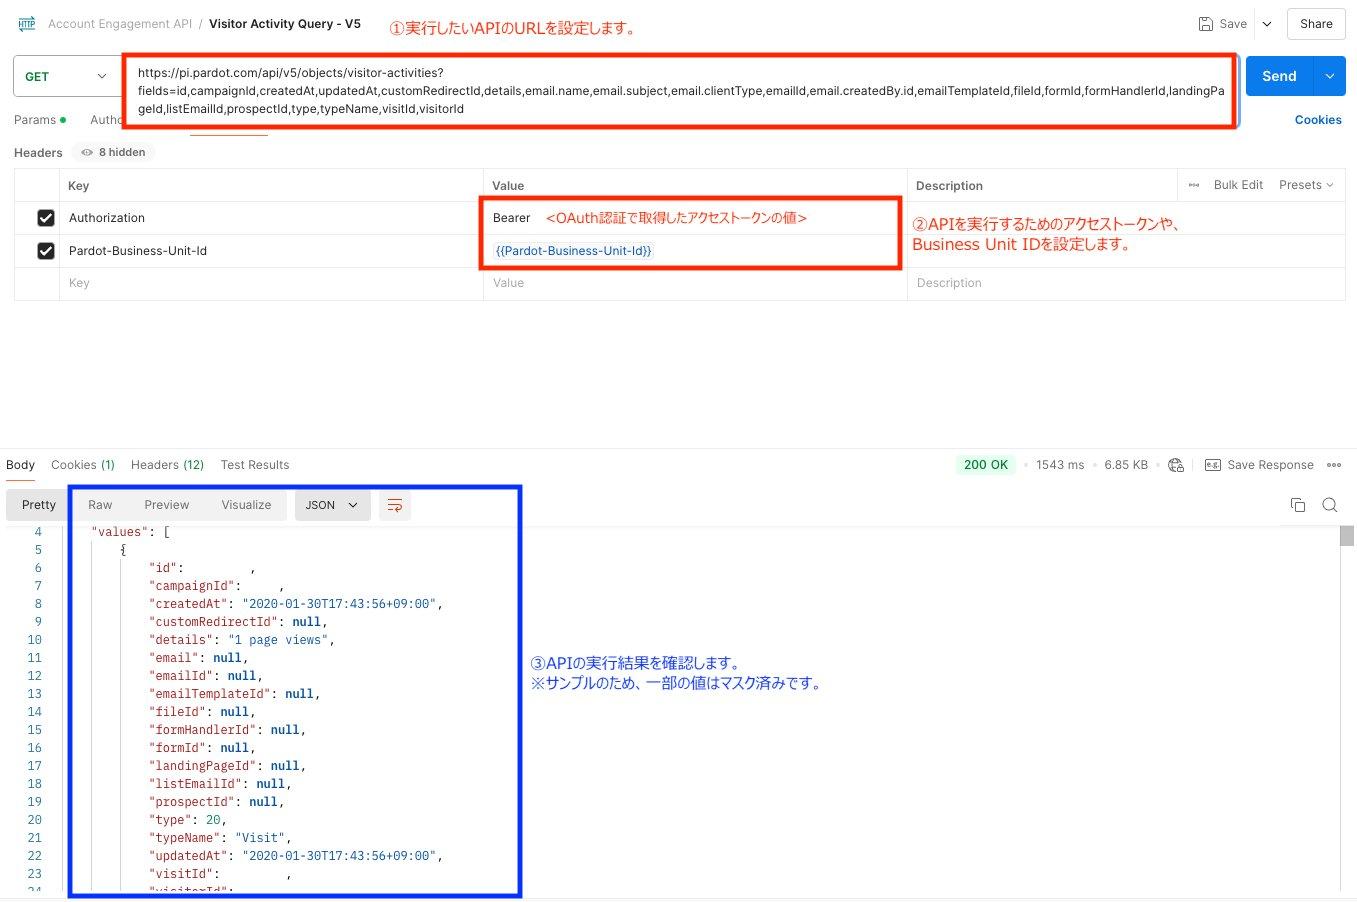This screenshot has width=1357, height=902.
Task: Select the Test Results tab
Action: click(x=255, y=465)
